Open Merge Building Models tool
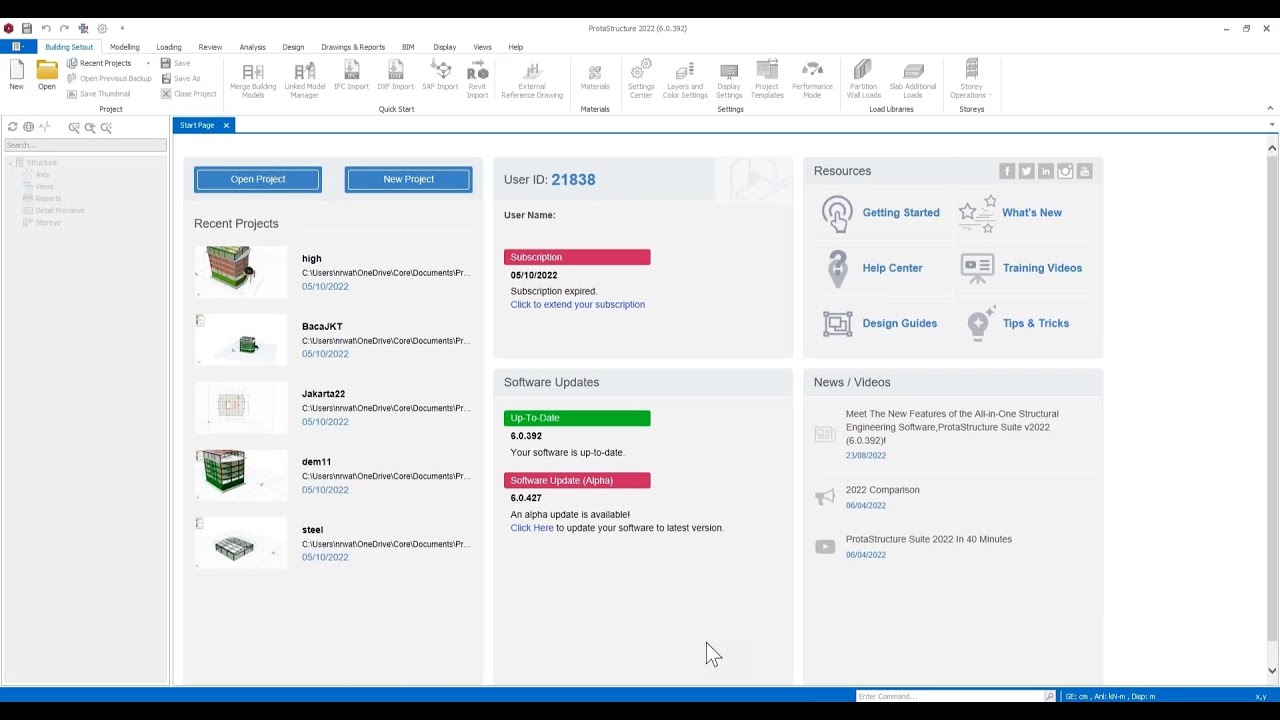This screenshot has height=720, width=1280. (x=253, y=80)
